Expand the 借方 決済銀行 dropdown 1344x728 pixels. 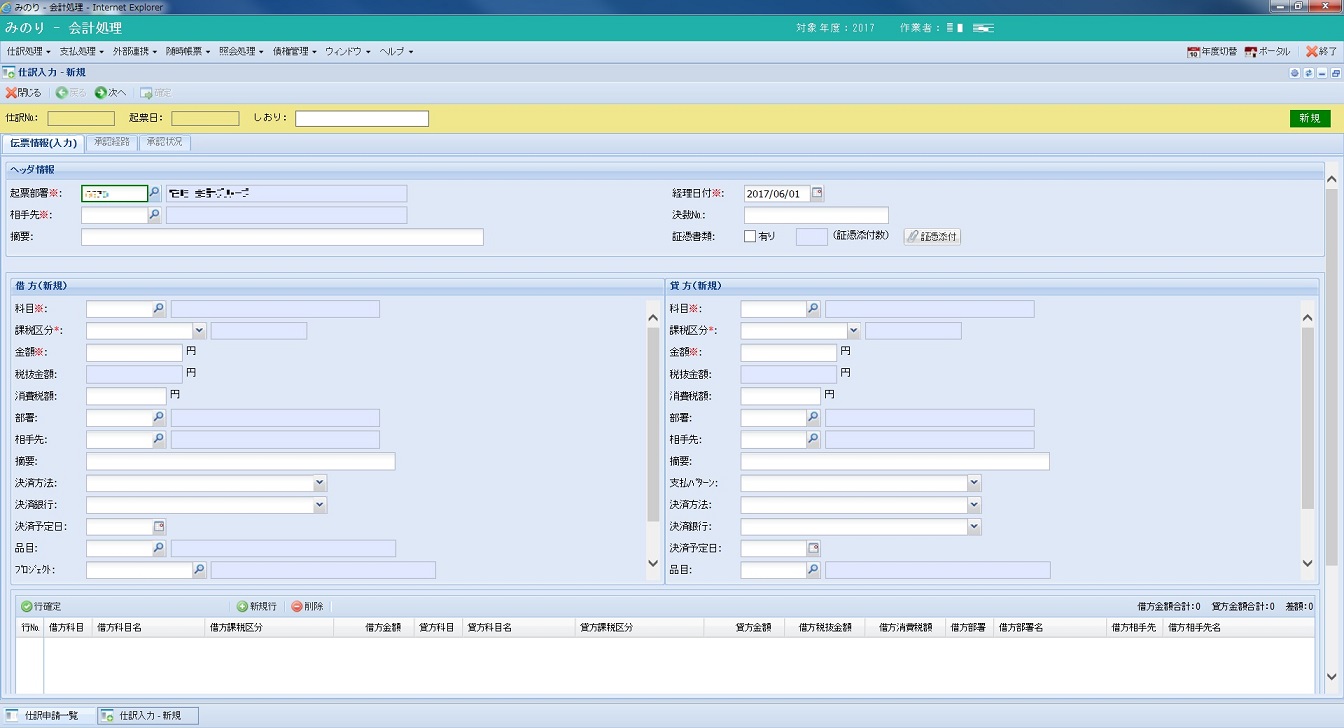click(320, 505)
